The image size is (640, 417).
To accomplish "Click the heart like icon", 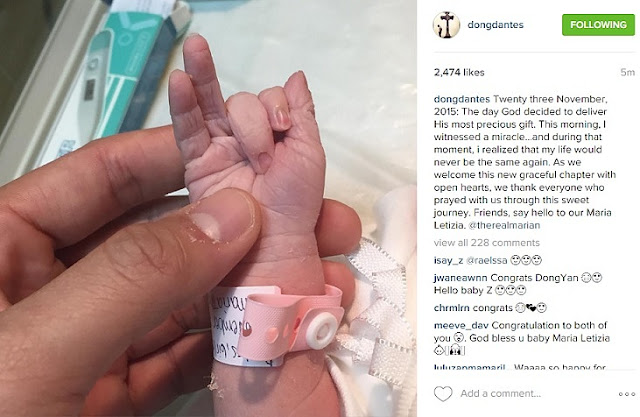I will pyautogui.click(x=443, y=394).
